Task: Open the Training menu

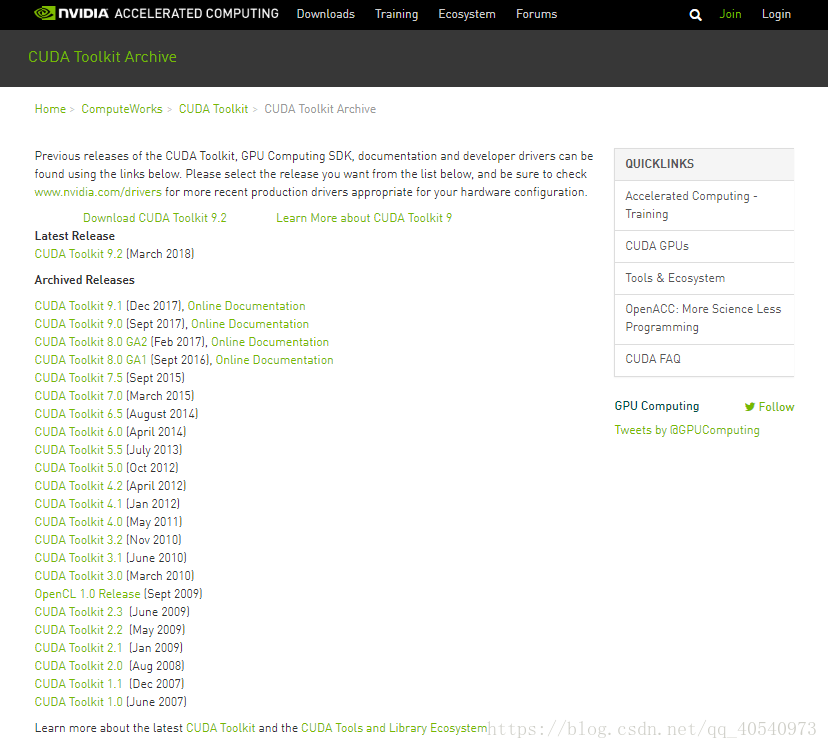Action: (396, 14)
